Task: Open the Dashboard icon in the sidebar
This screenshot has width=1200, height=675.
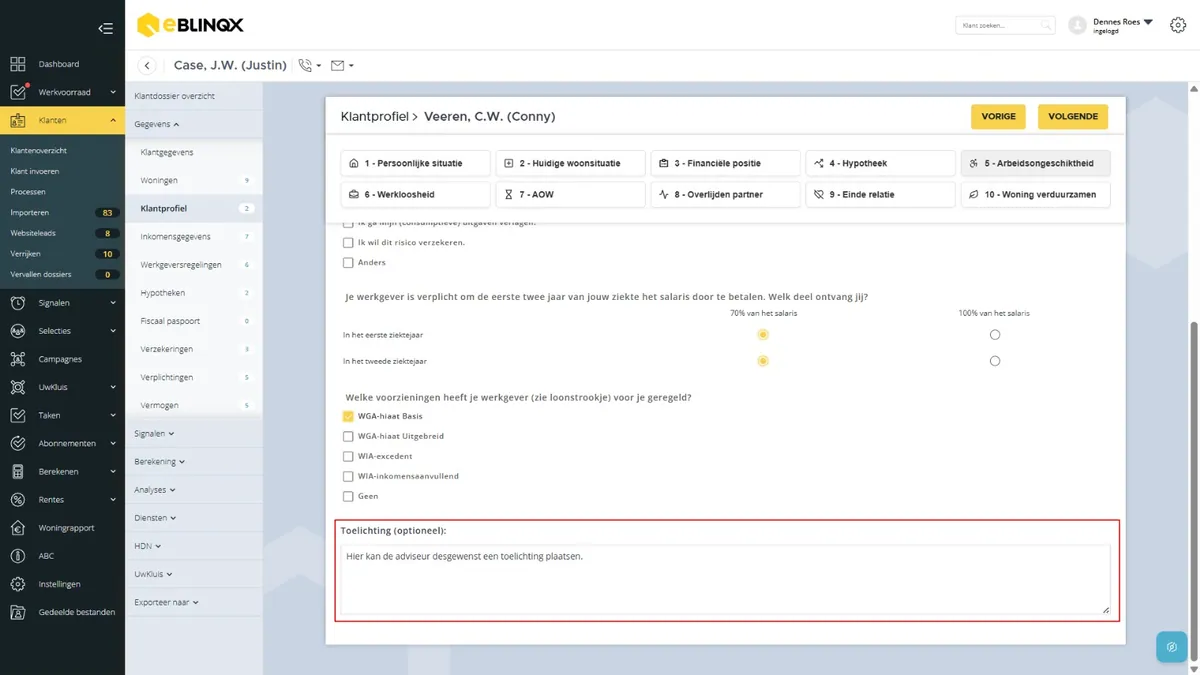Action: 18,64
